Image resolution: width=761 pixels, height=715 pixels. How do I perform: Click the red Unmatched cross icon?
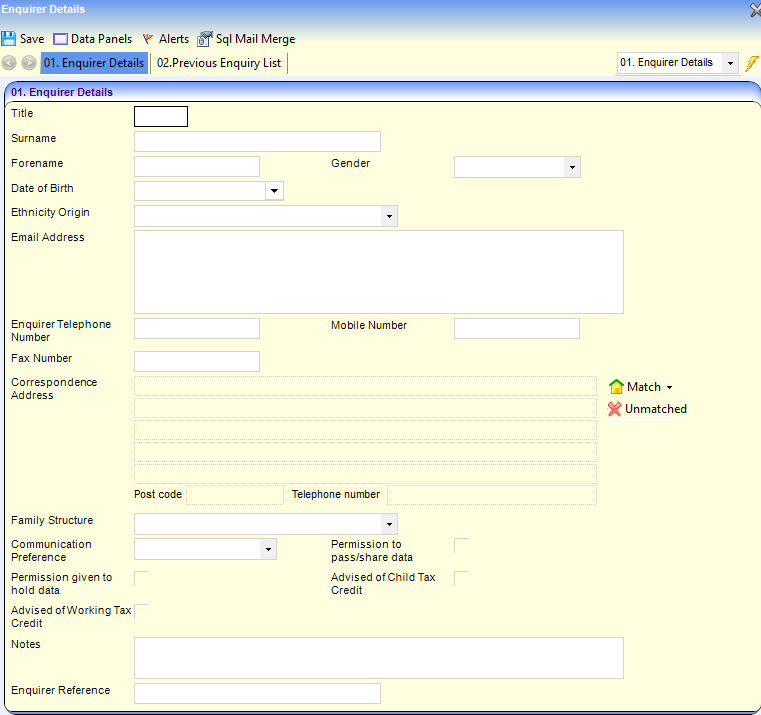point(615,409)
